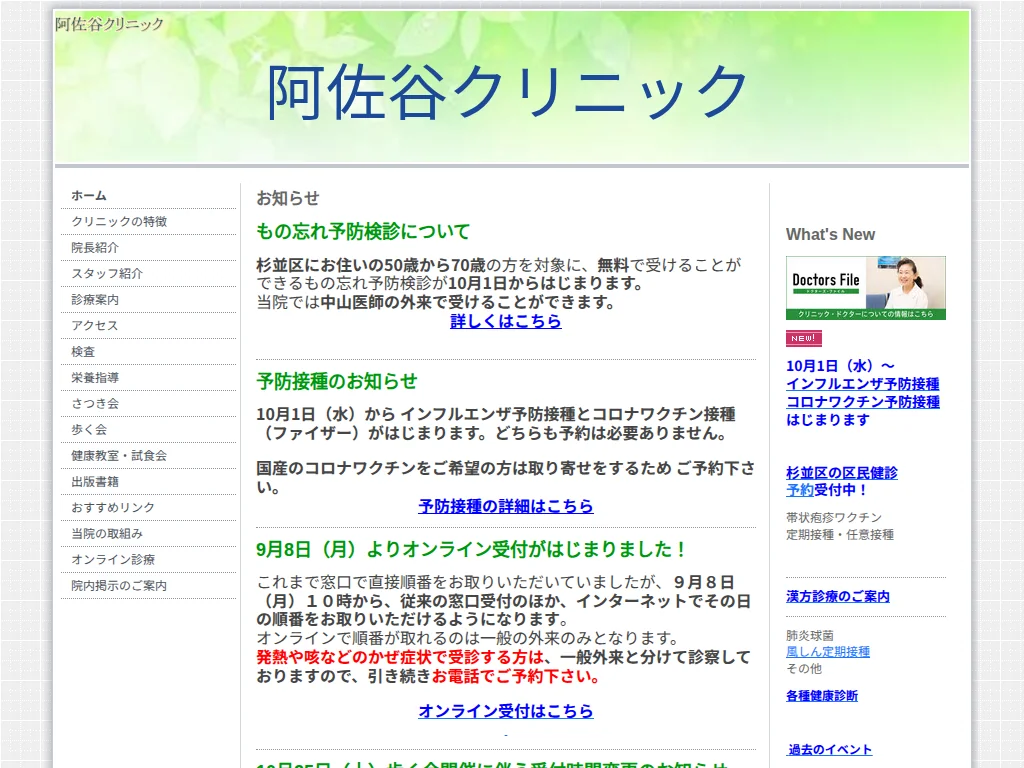Click 肺炎球菌 text in right column
This screenshot has height=768, width=1024.
809,635
